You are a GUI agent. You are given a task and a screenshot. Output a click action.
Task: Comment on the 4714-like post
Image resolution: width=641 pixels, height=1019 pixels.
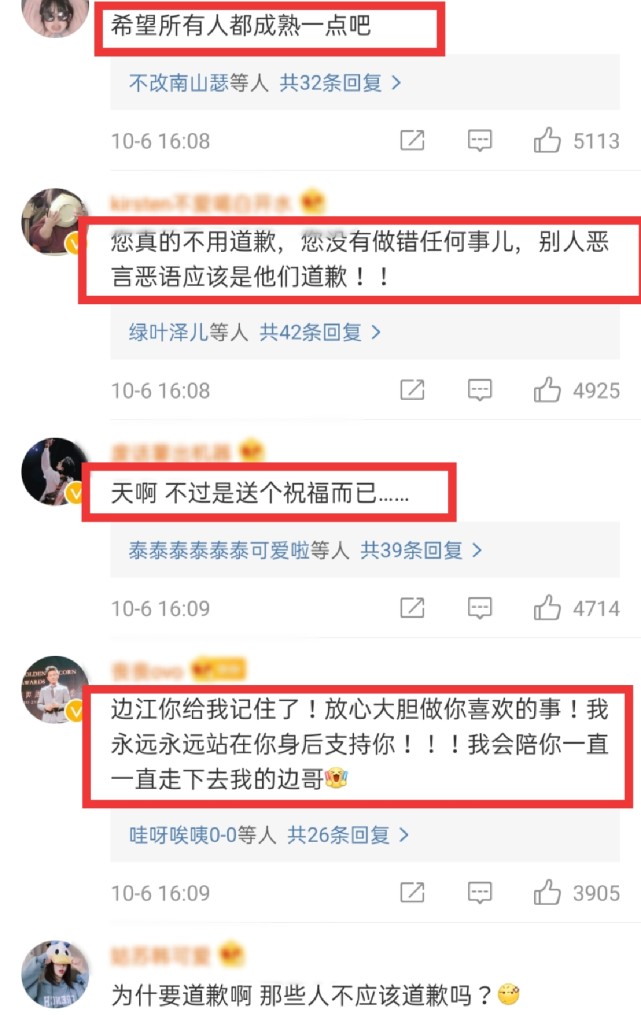click(480, 608)
